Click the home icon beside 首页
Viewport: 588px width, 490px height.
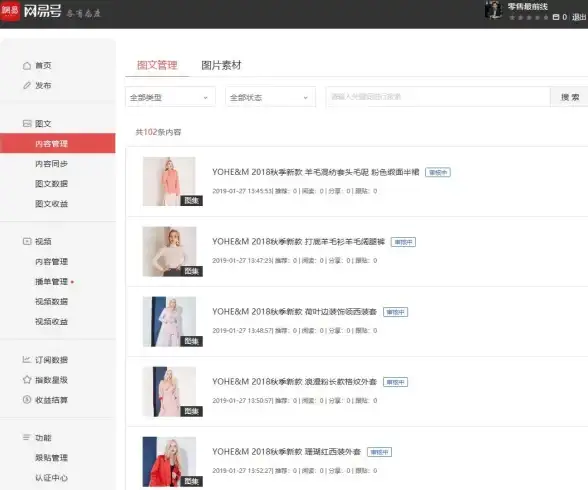click(x=27, y=66)
